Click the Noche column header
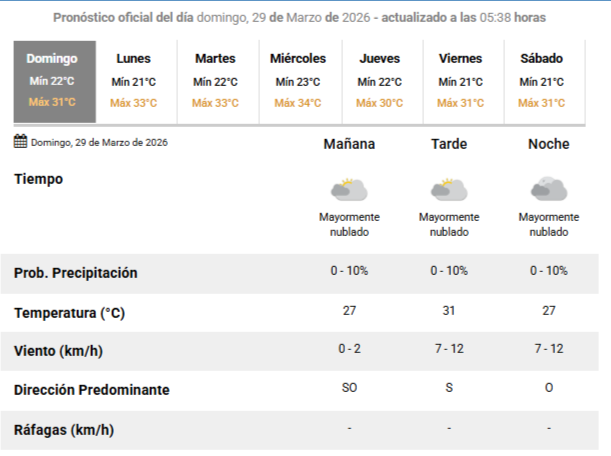611x456 pixels. (x=549, y=144)
